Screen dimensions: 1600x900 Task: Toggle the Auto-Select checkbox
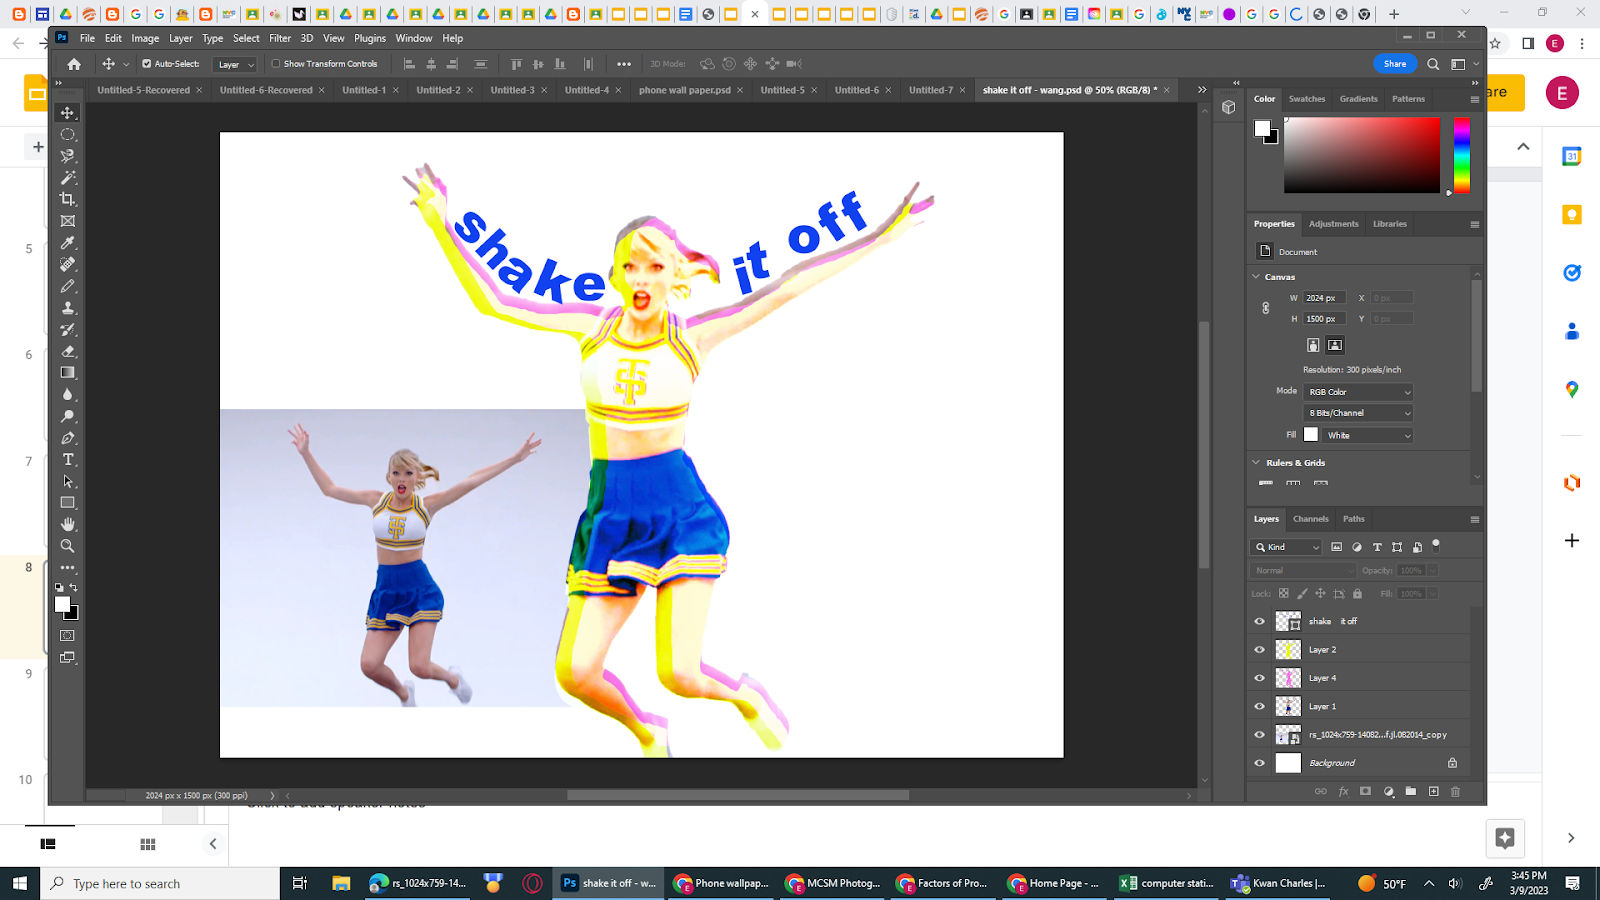(x=147, y=64)
